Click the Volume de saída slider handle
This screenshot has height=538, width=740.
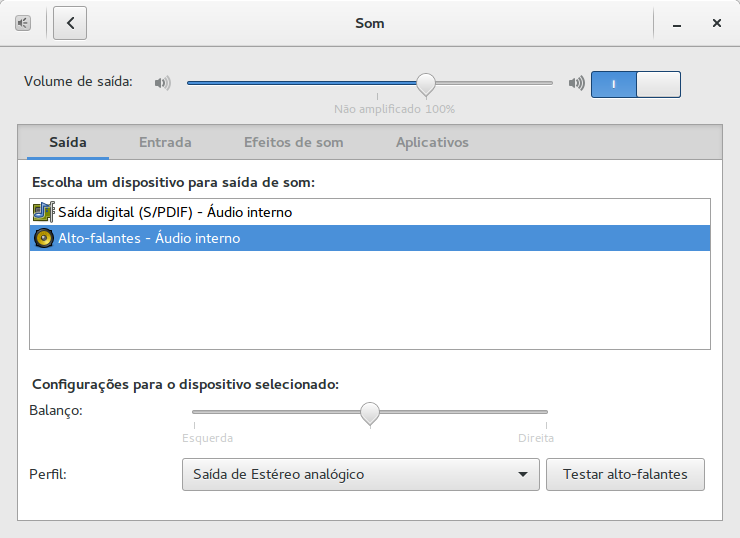click(426, 84)
